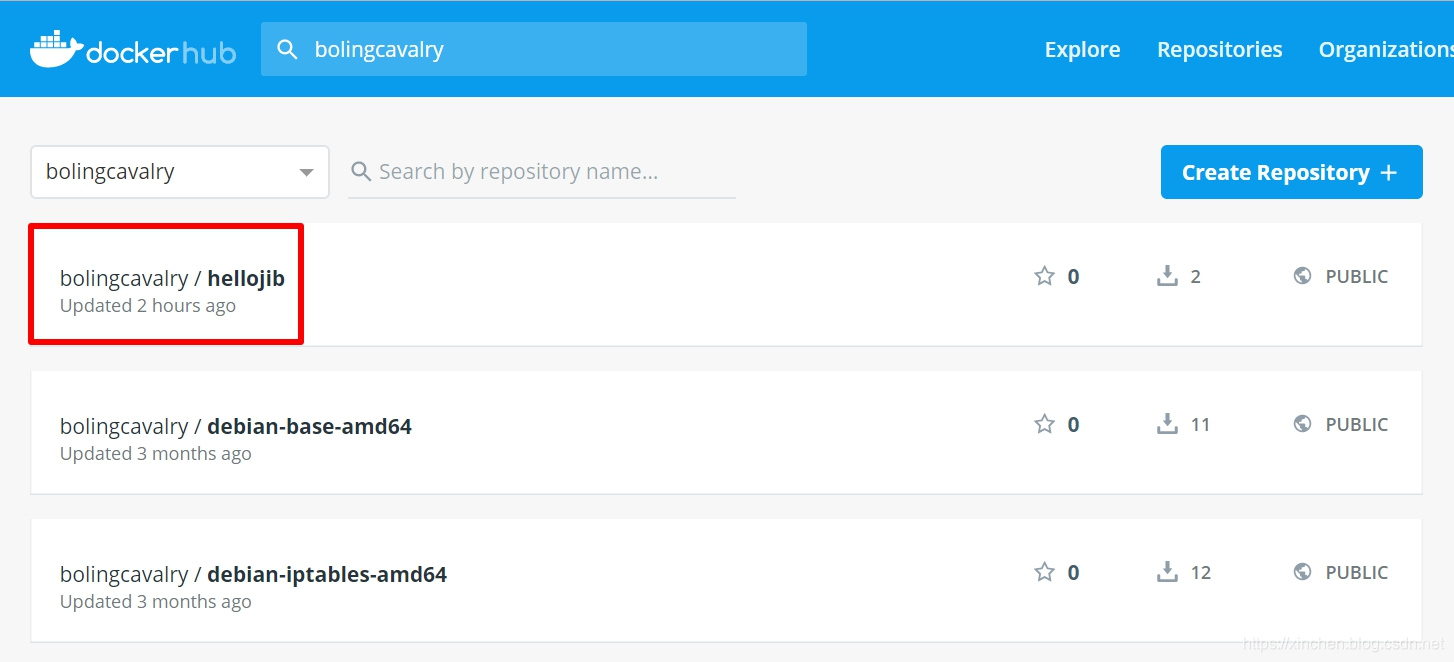
Task: Click the globe icon on hellojib row
Action: [1302, 276]
